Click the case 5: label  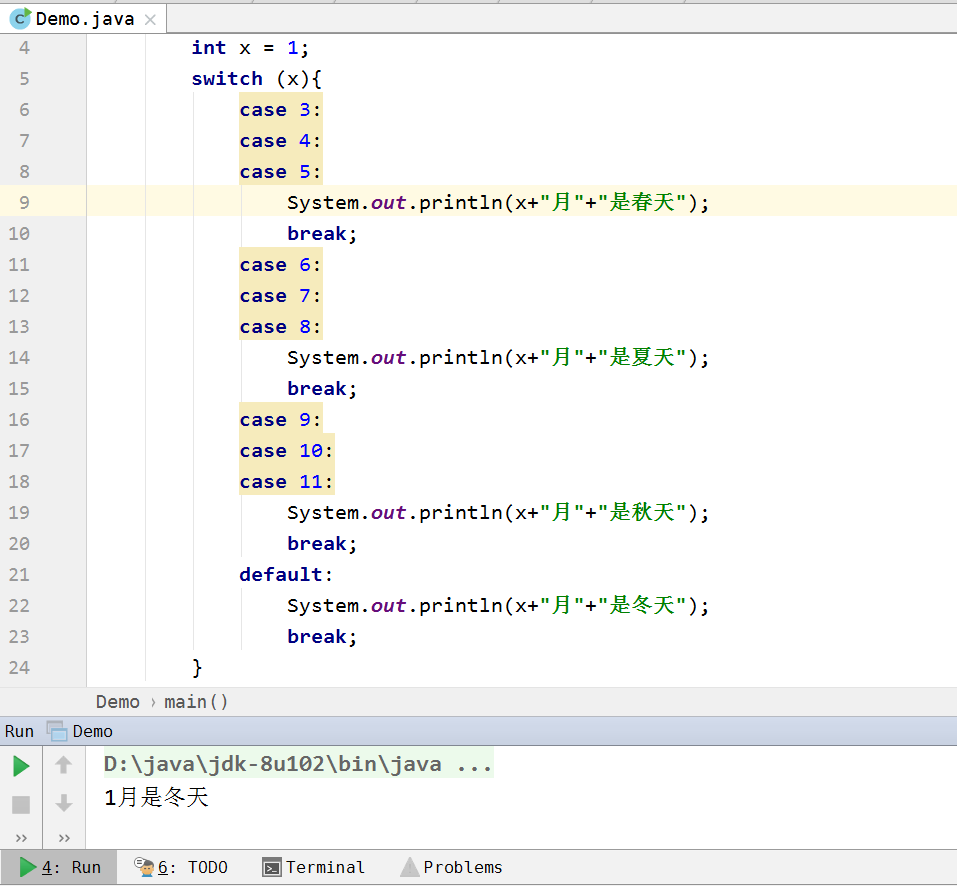tap(280, 172)
